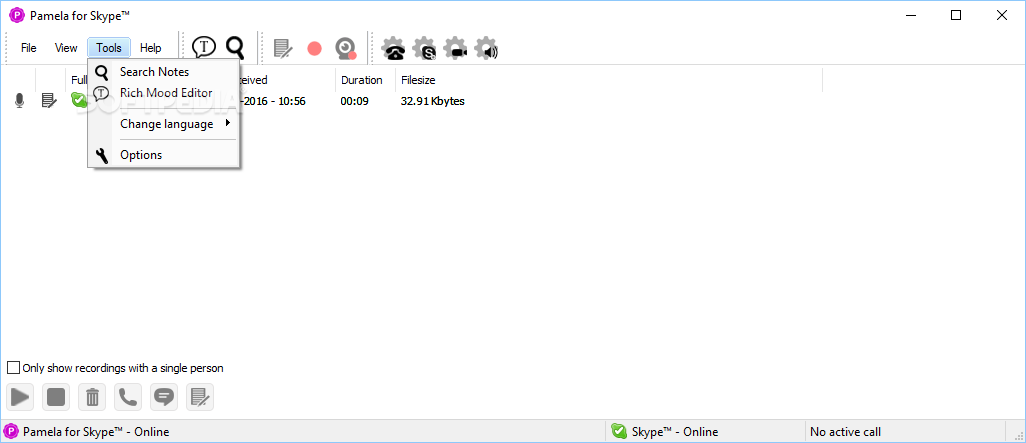Click the No active call status text
Viewport: 1026px width, 443px height.
(x=845, y=432)
